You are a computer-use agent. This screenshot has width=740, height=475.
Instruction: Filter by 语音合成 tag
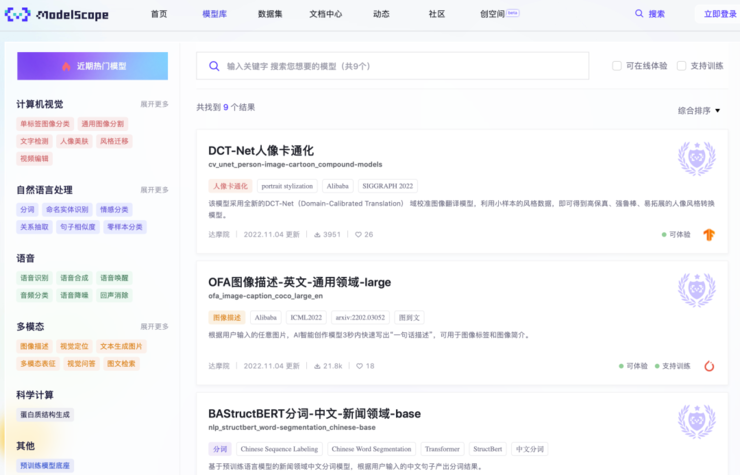75,278
